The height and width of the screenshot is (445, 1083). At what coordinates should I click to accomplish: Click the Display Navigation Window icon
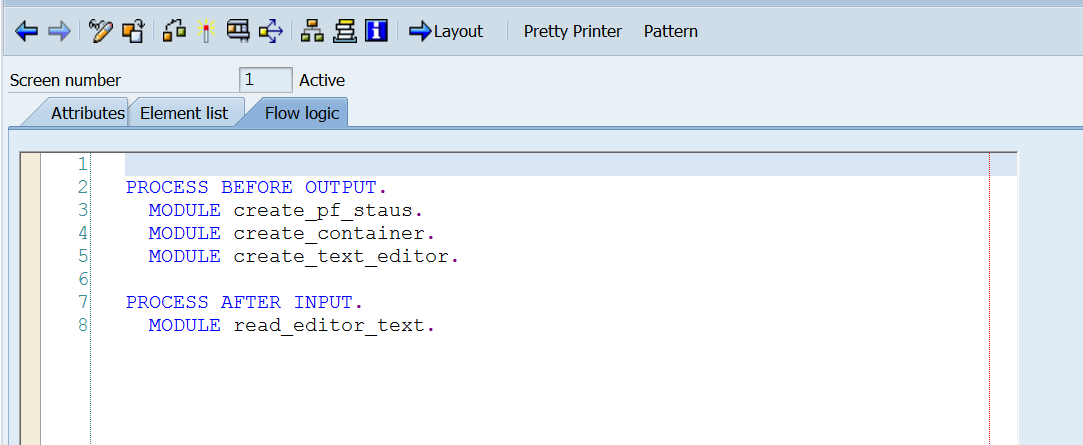344,32
